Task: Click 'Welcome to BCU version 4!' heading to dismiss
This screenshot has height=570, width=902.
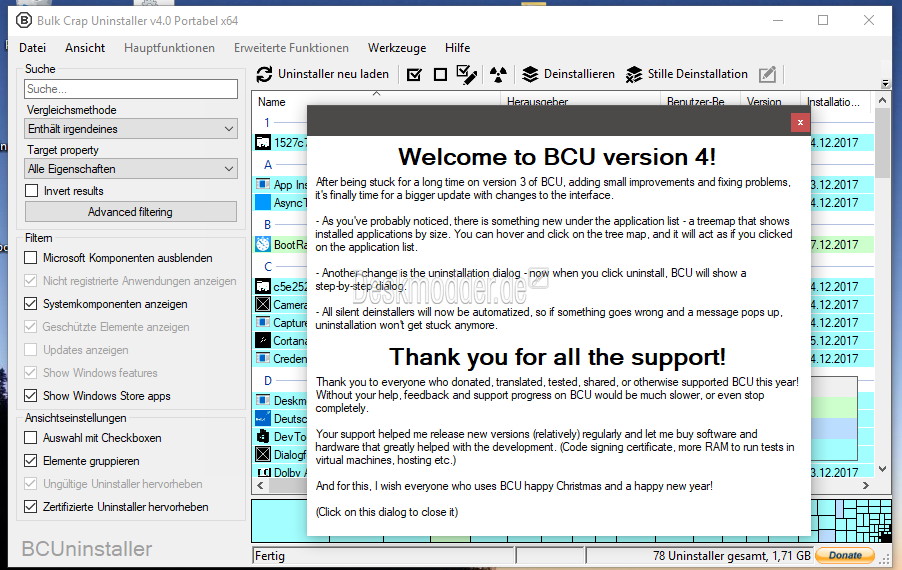Action: [557, 157]
